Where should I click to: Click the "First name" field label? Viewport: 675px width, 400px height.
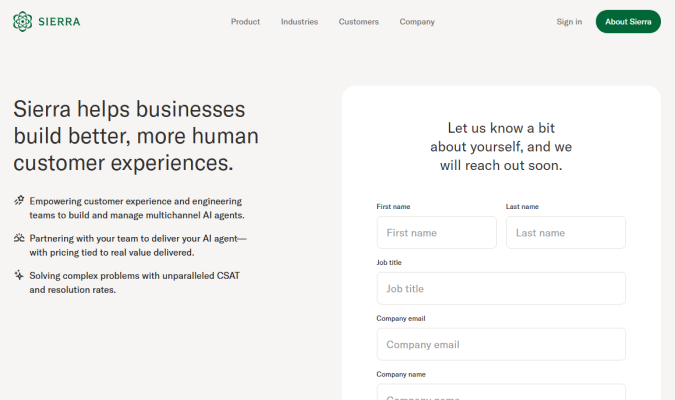click(x=393, y=207)
